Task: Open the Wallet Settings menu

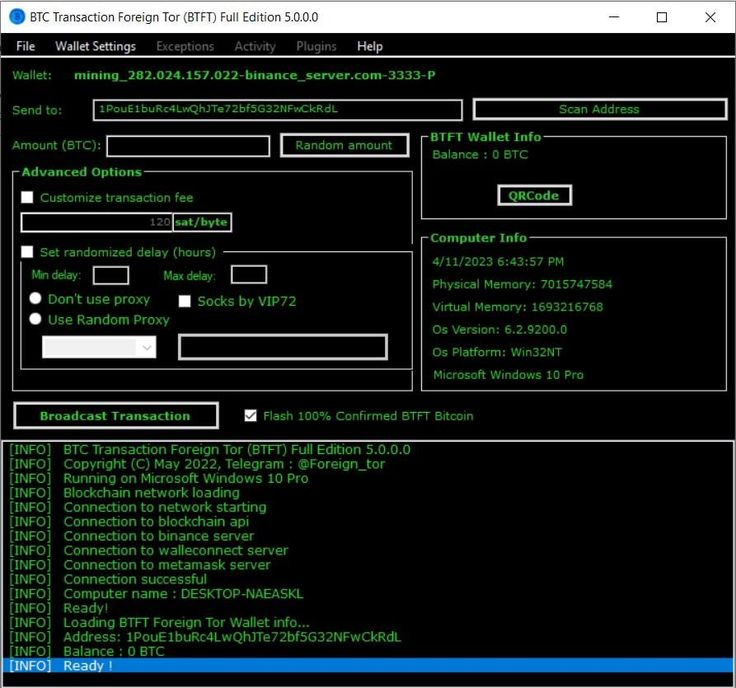Action: coord(95,46)
